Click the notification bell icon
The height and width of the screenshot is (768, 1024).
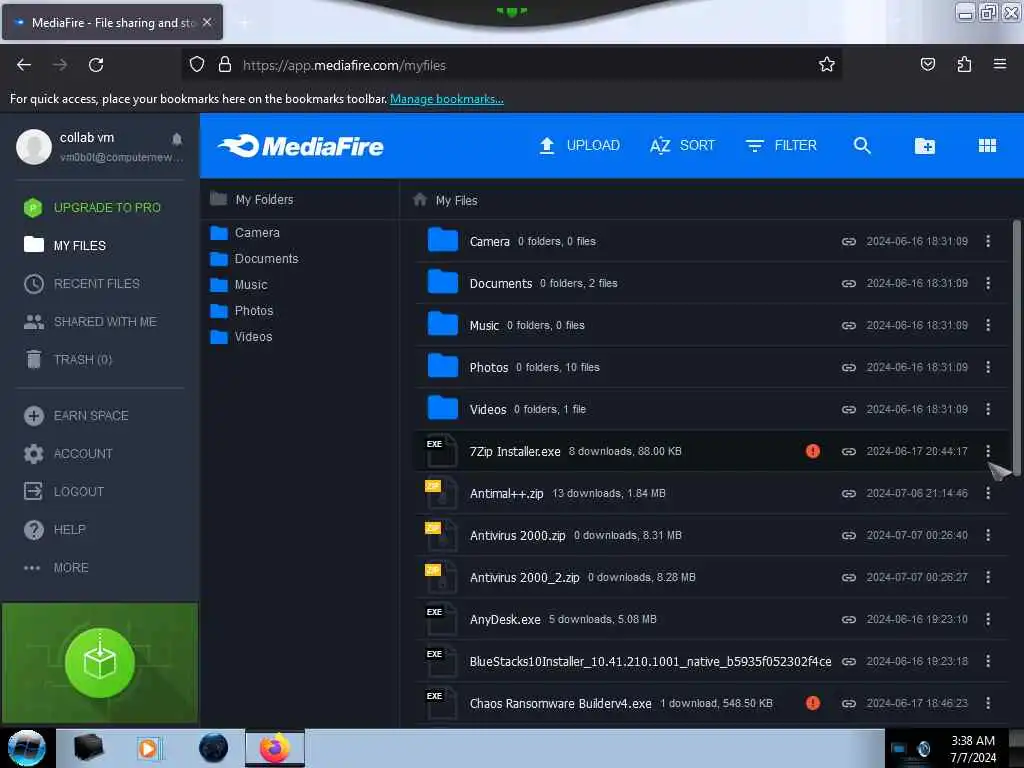tap(177, 139)
